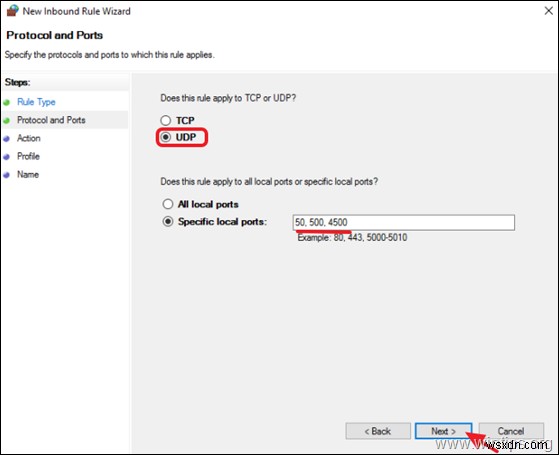Click the green bullet beside Protocol and Ports

tap(7, 121)
